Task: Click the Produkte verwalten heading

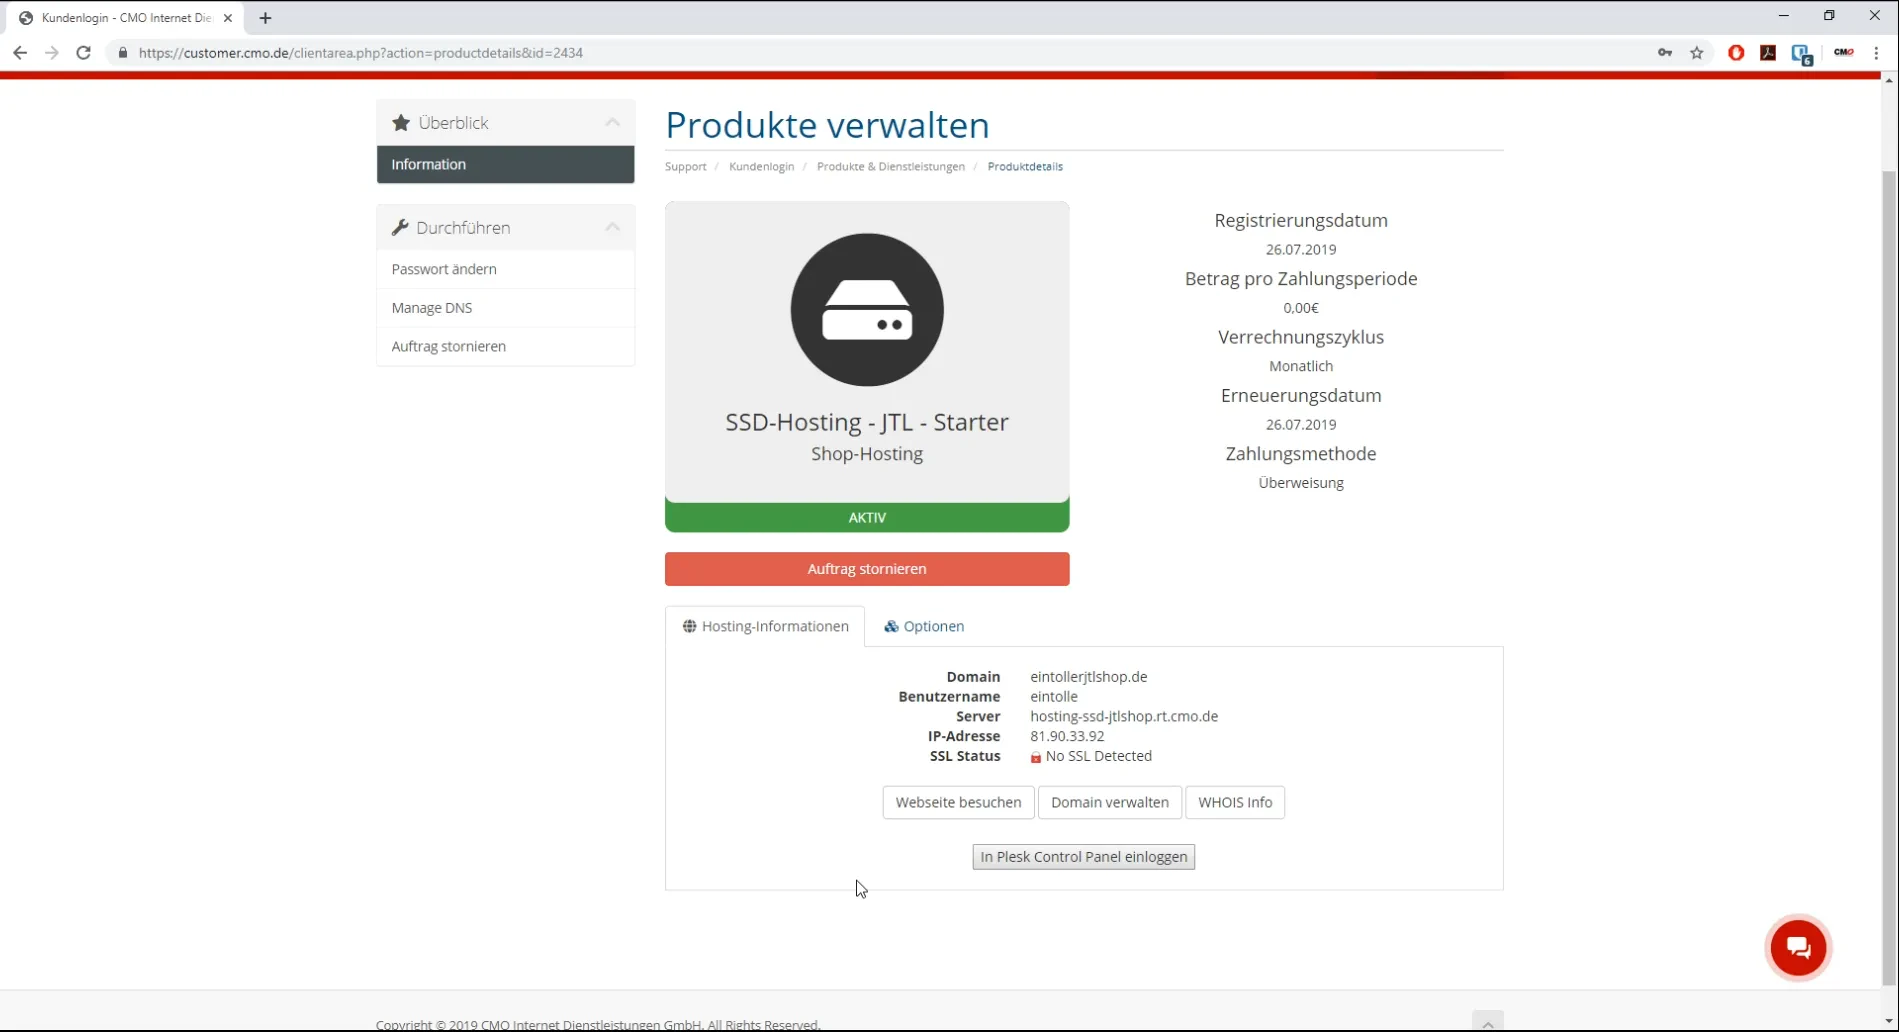Action: (x=827, y=125)
